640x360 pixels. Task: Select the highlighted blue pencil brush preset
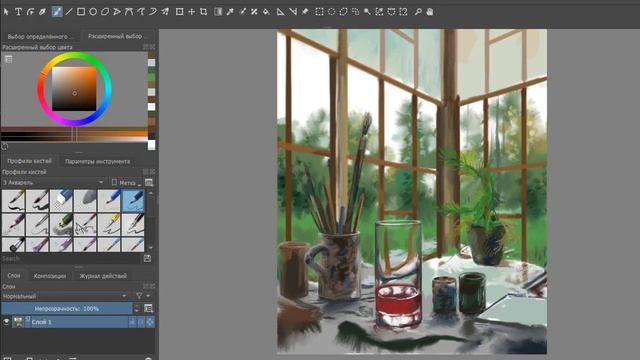coord(133,200)
